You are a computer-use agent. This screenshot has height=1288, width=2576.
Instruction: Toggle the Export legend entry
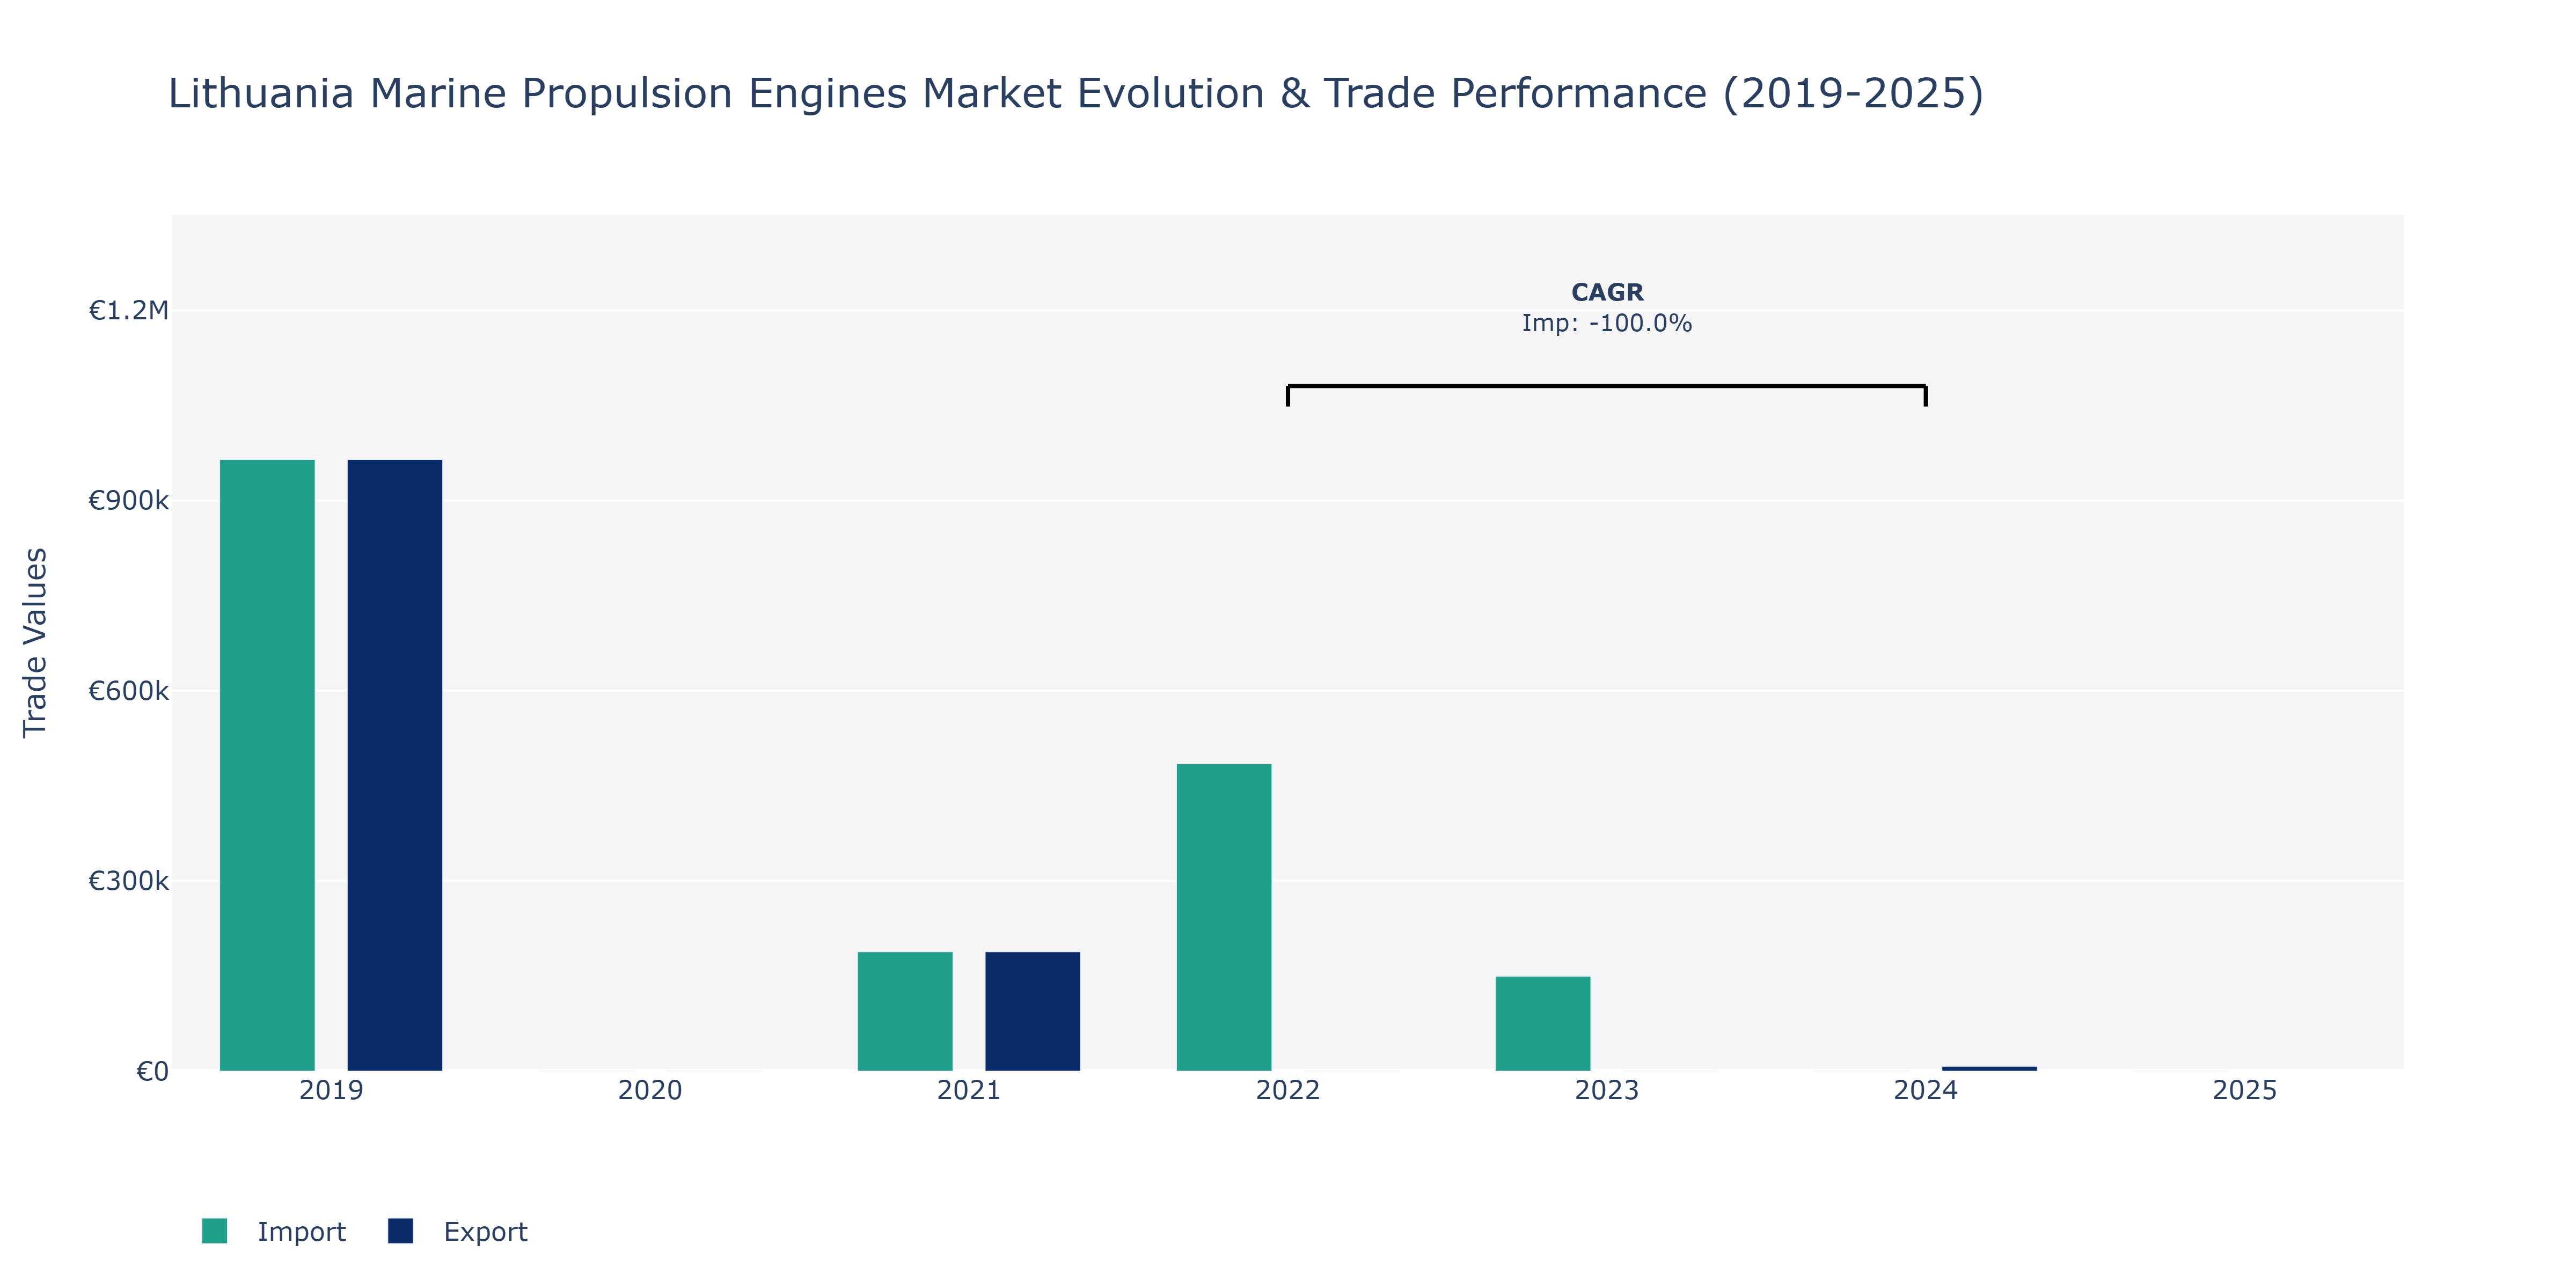[x=458, y=1231]
